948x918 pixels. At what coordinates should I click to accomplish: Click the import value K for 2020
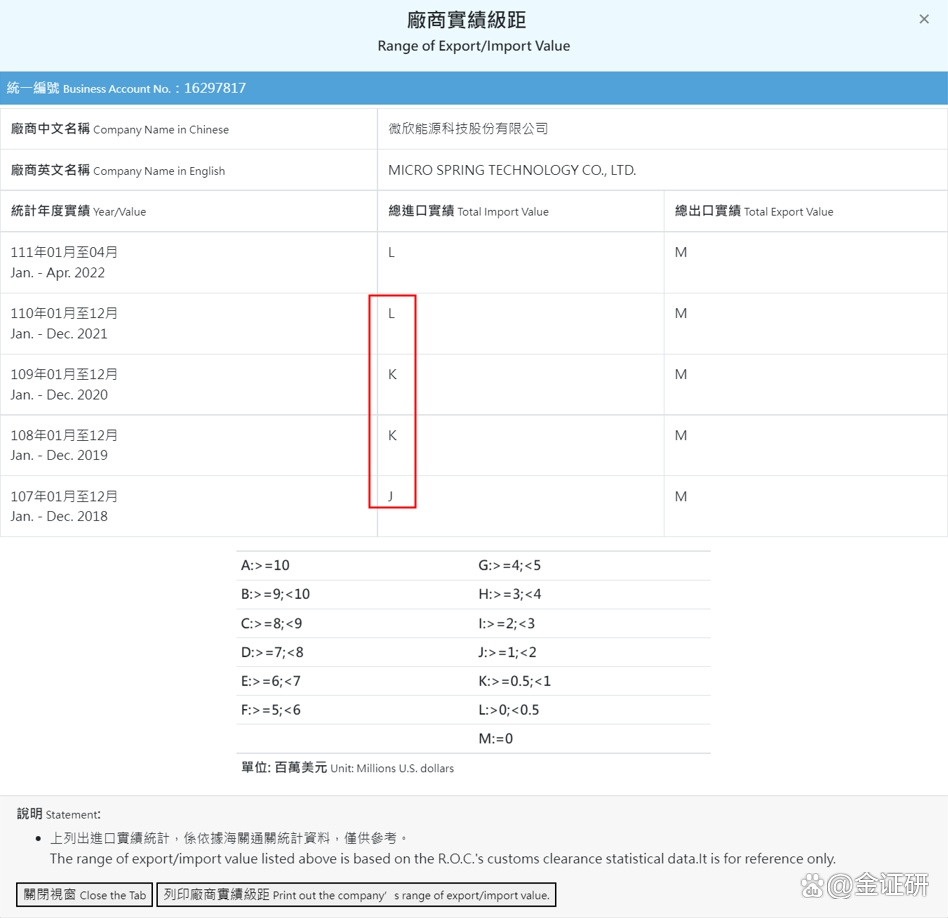(392, 375)
